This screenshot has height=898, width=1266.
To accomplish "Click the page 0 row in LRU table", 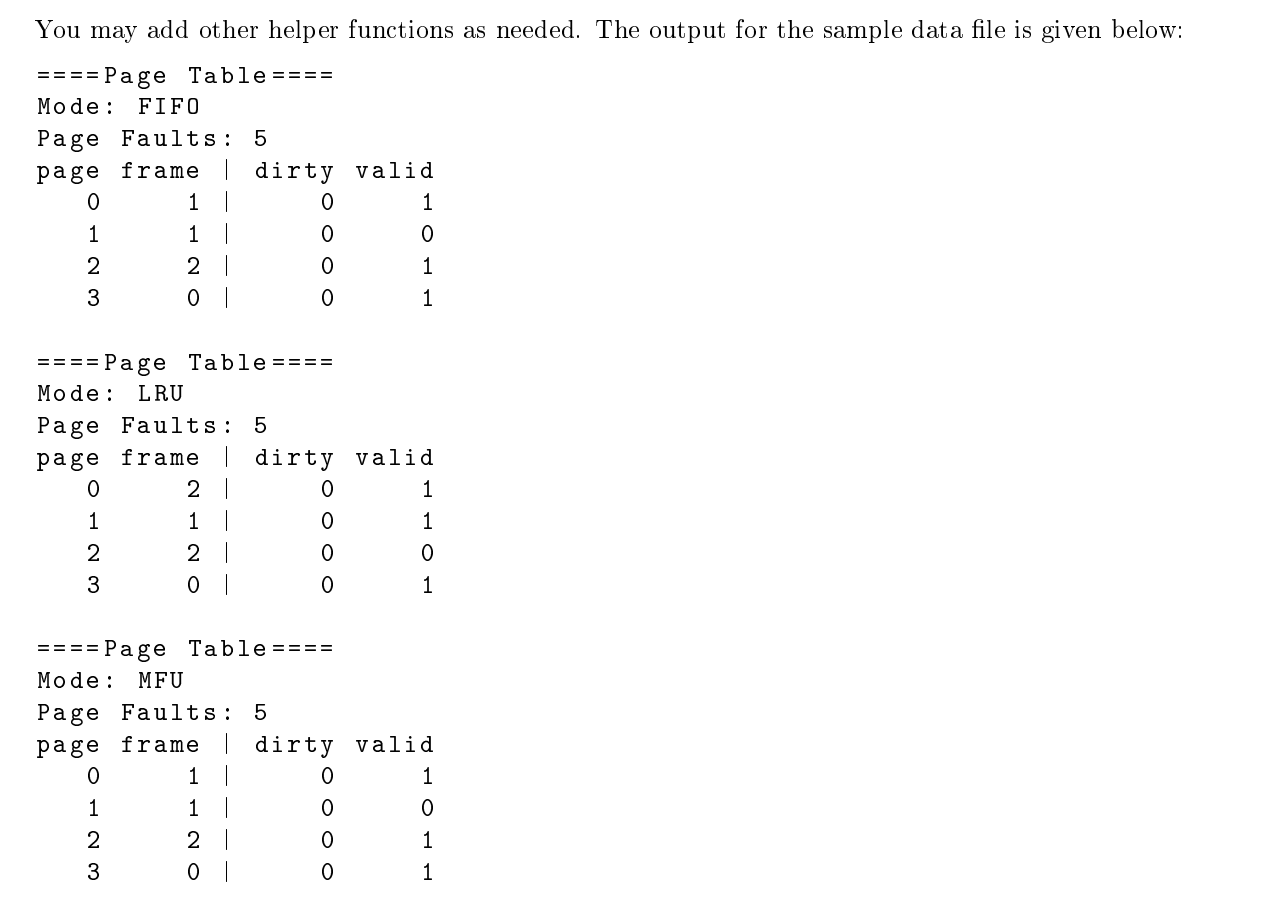I will (x=260, y=490).
